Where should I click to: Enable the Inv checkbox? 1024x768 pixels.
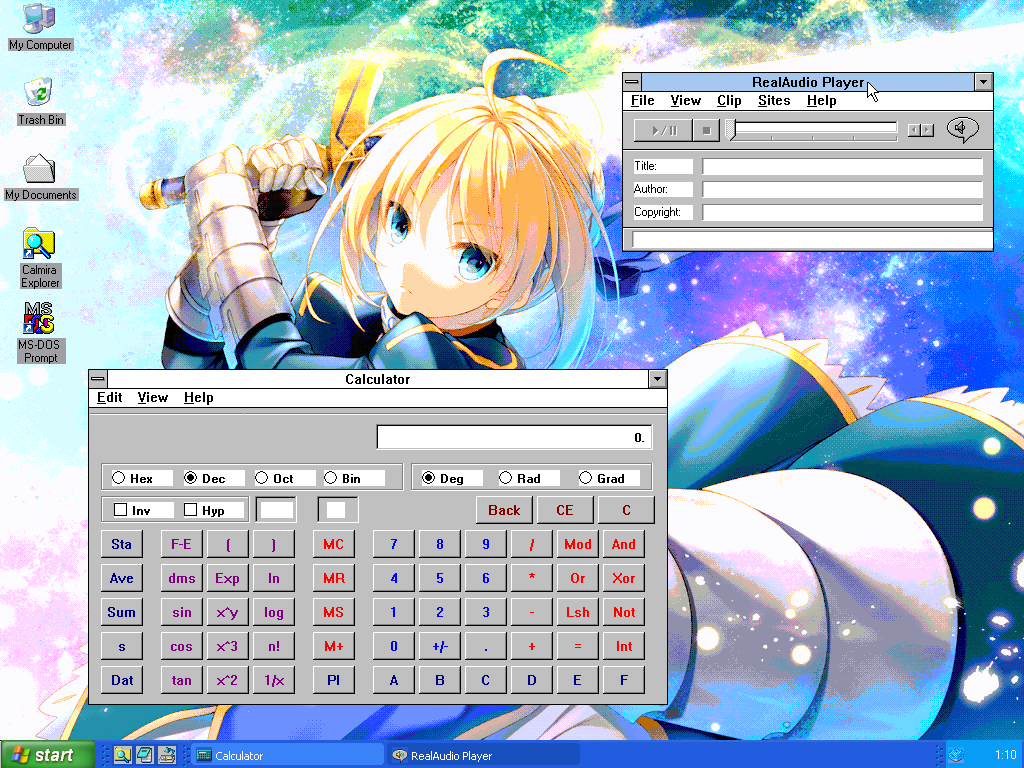[x=121, y=510]
